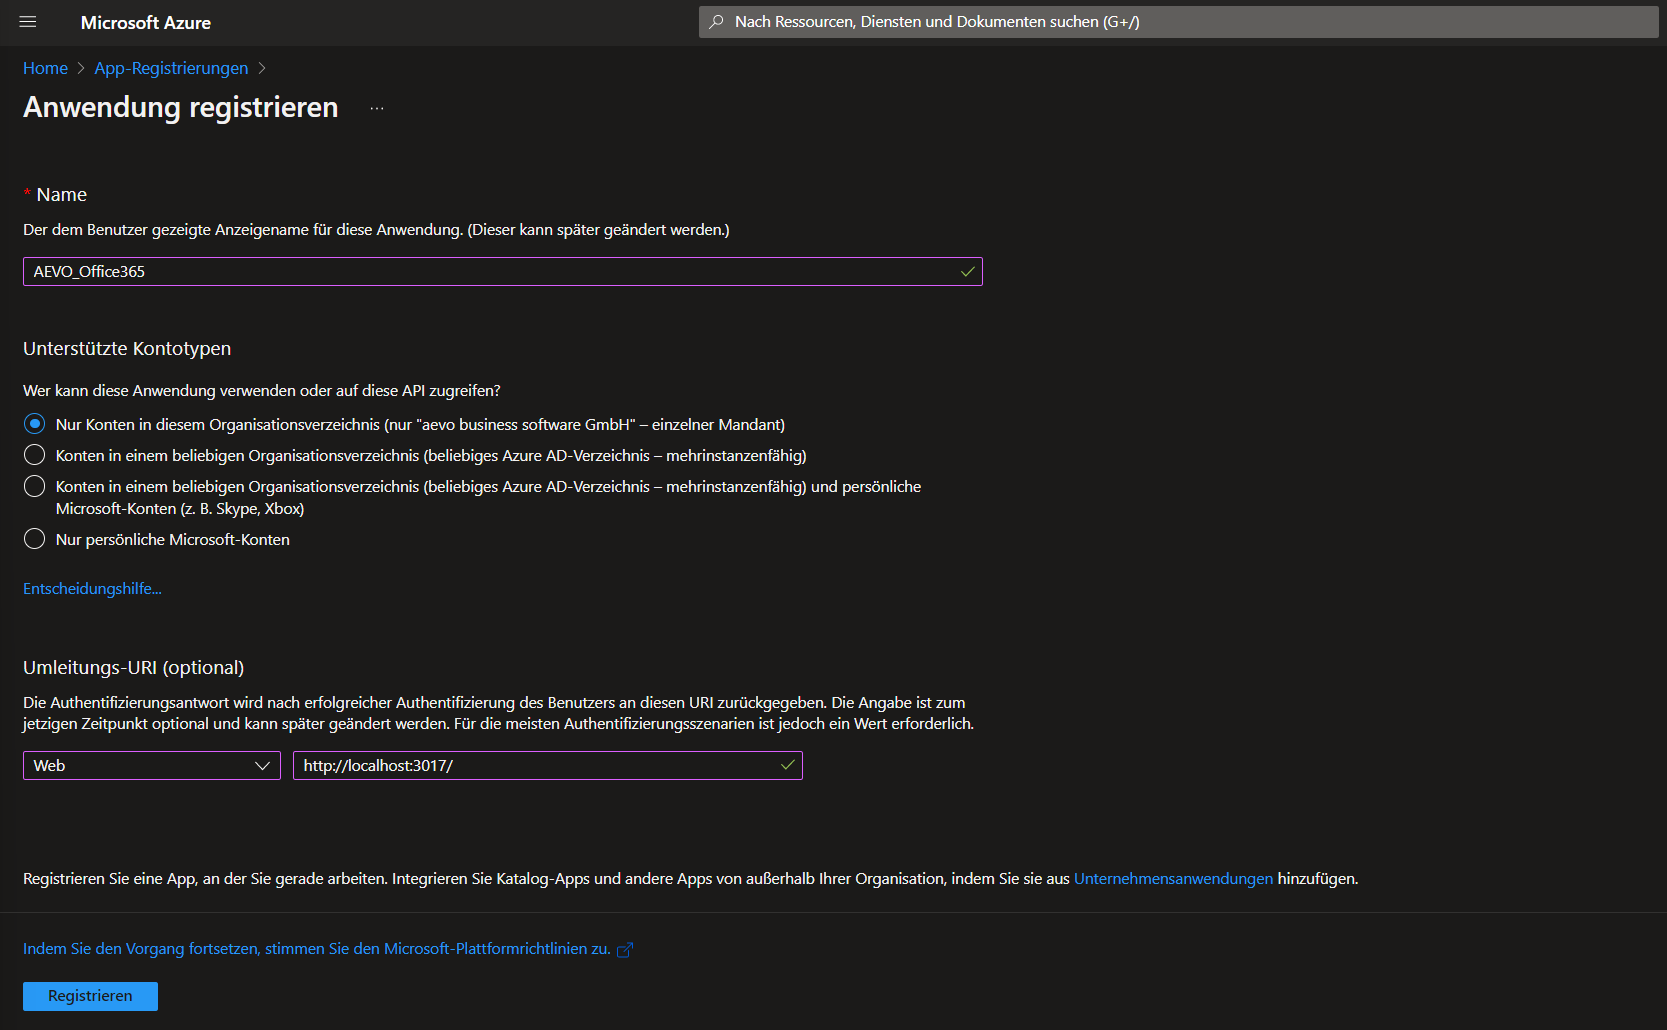This screenshot has height=1030, width=1667.
Task: Click the breadcrumb chevron after Home
Action: point(79,68)
